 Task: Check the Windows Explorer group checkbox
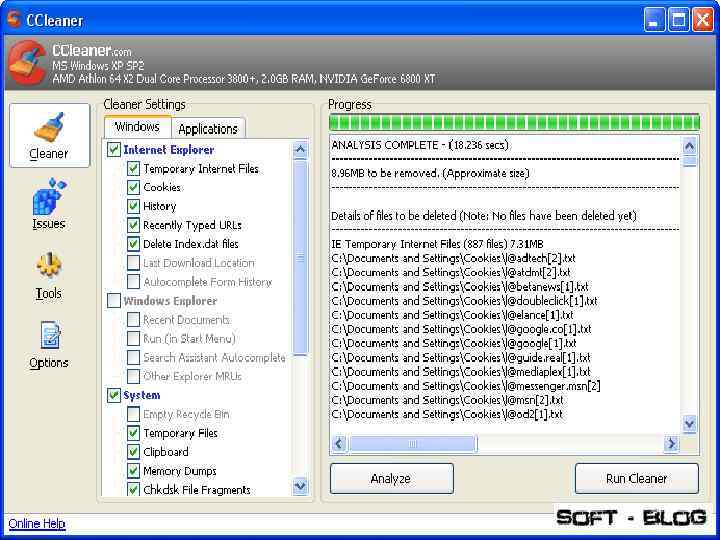point(113,301)
